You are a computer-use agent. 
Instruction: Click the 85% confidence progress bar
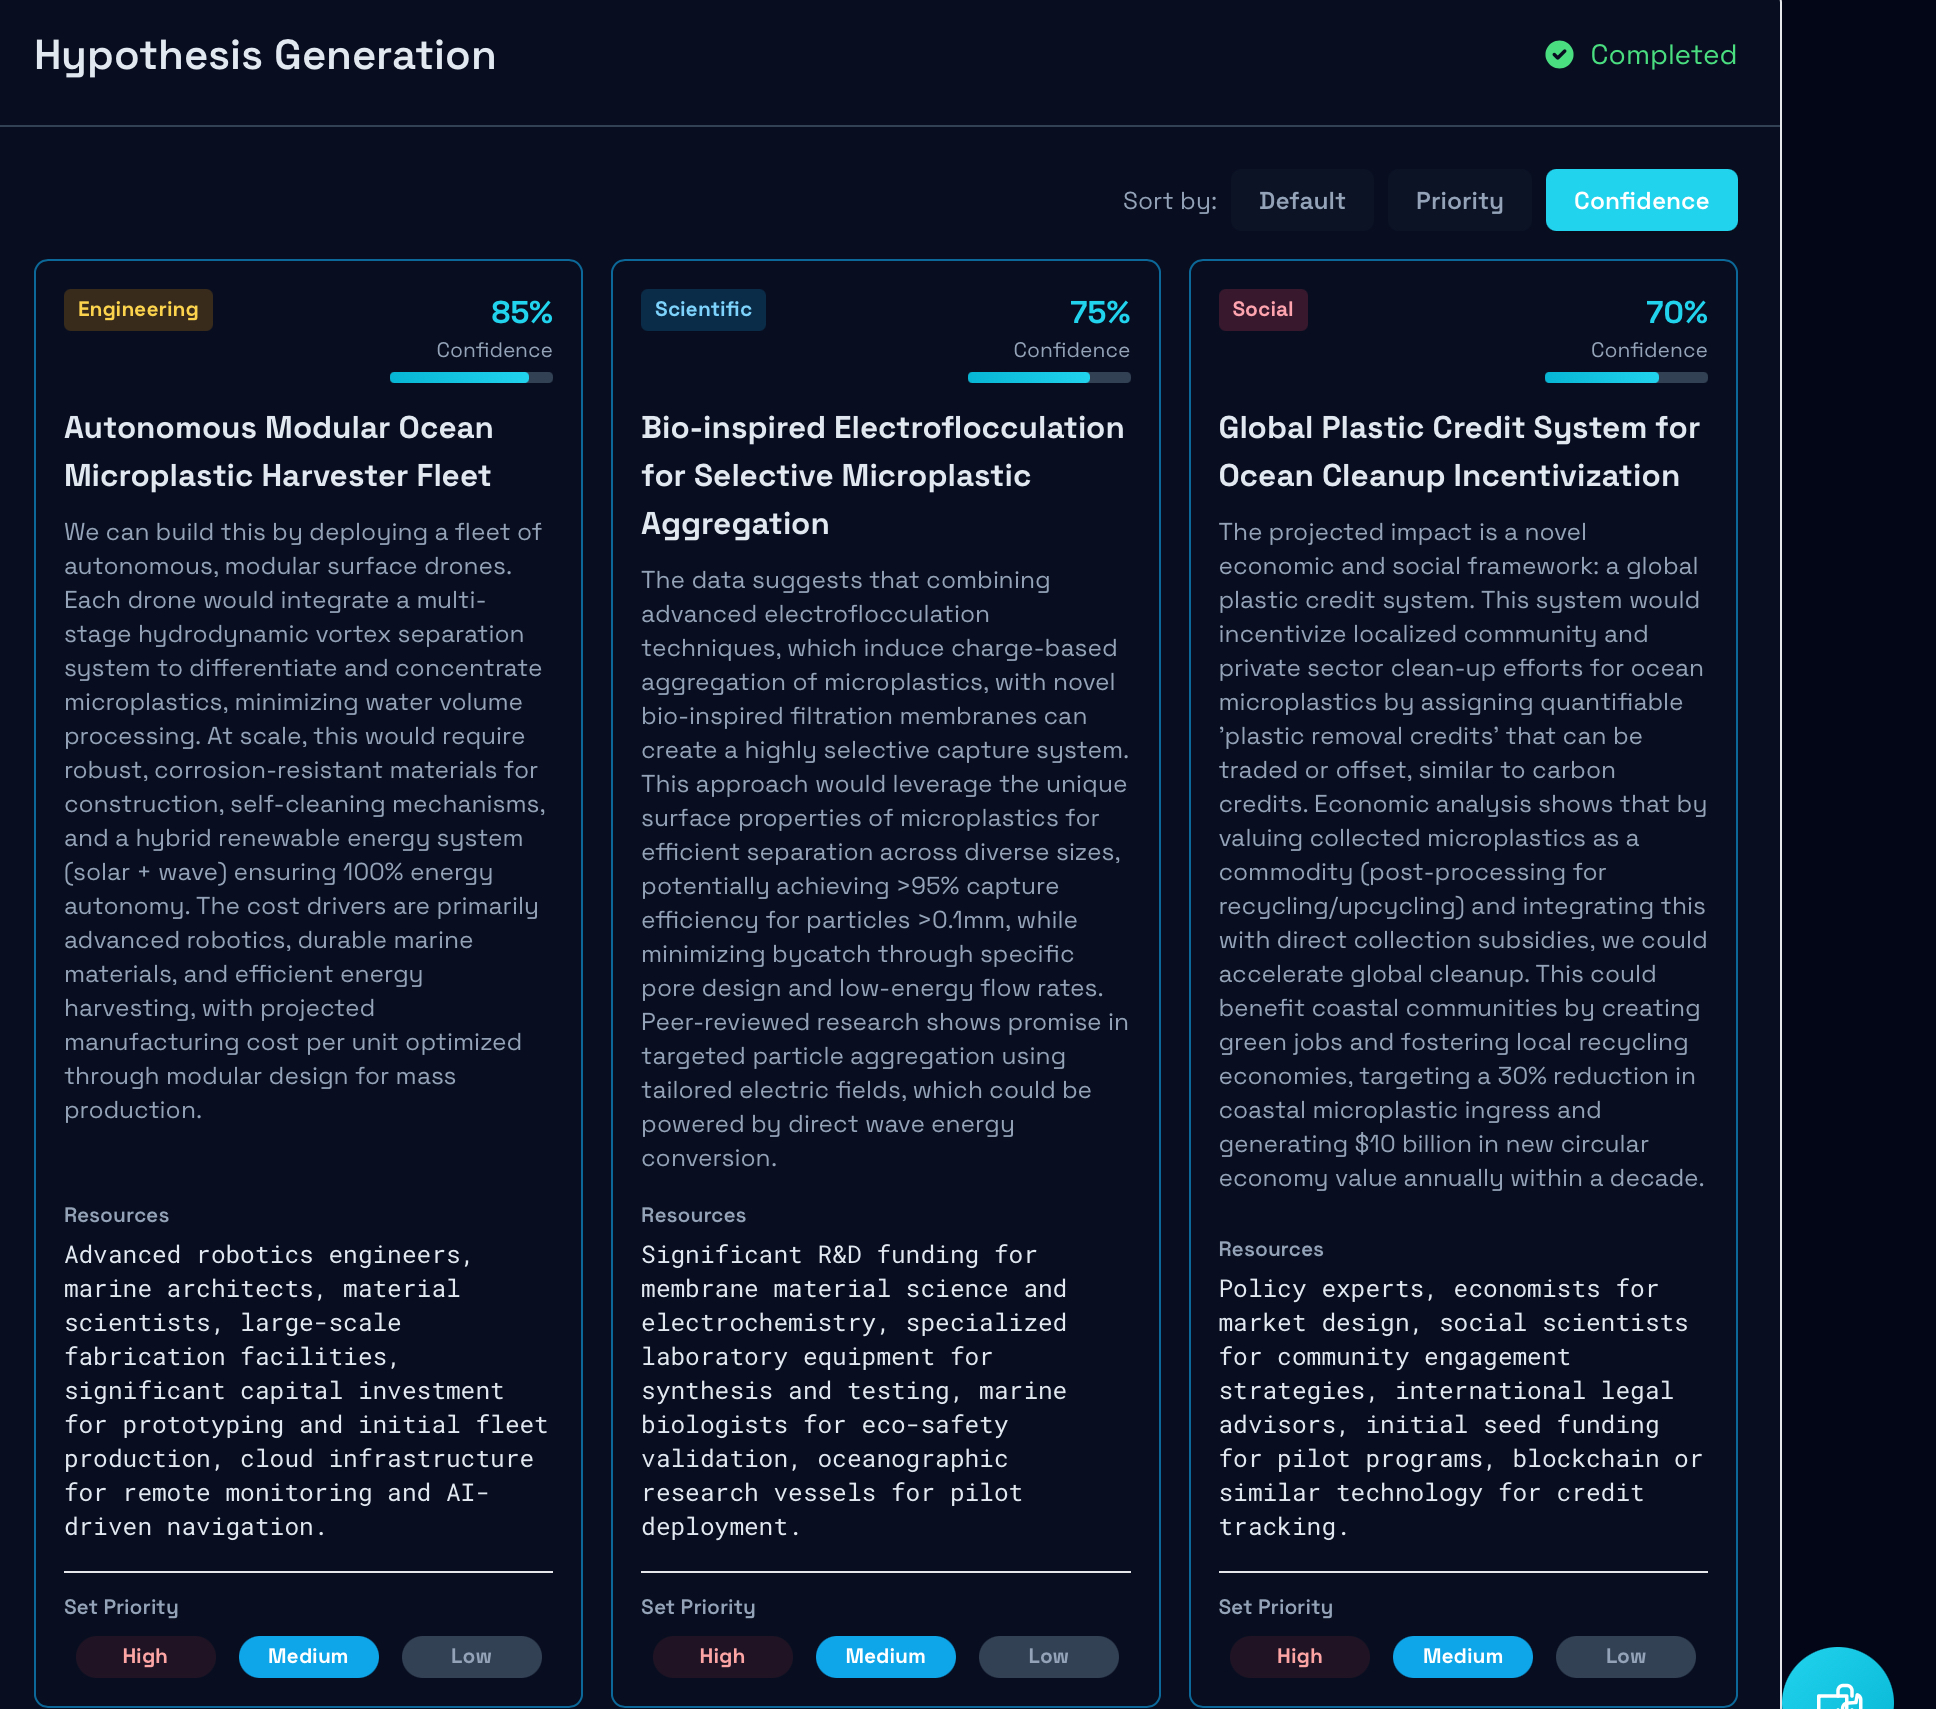click(x=471, y=378)
